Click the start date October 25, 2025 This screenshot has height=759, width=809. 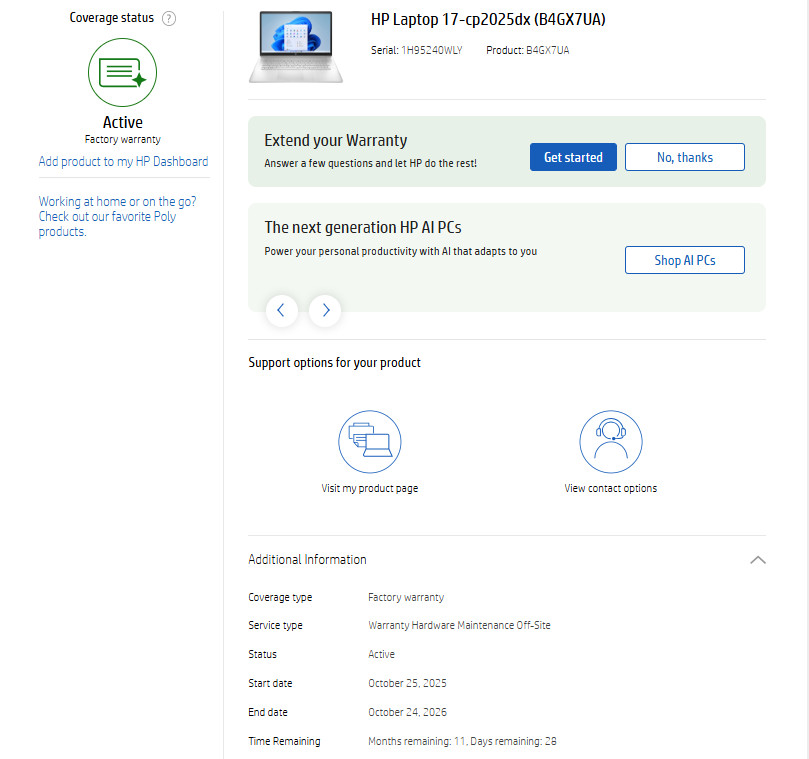point(407,683)
